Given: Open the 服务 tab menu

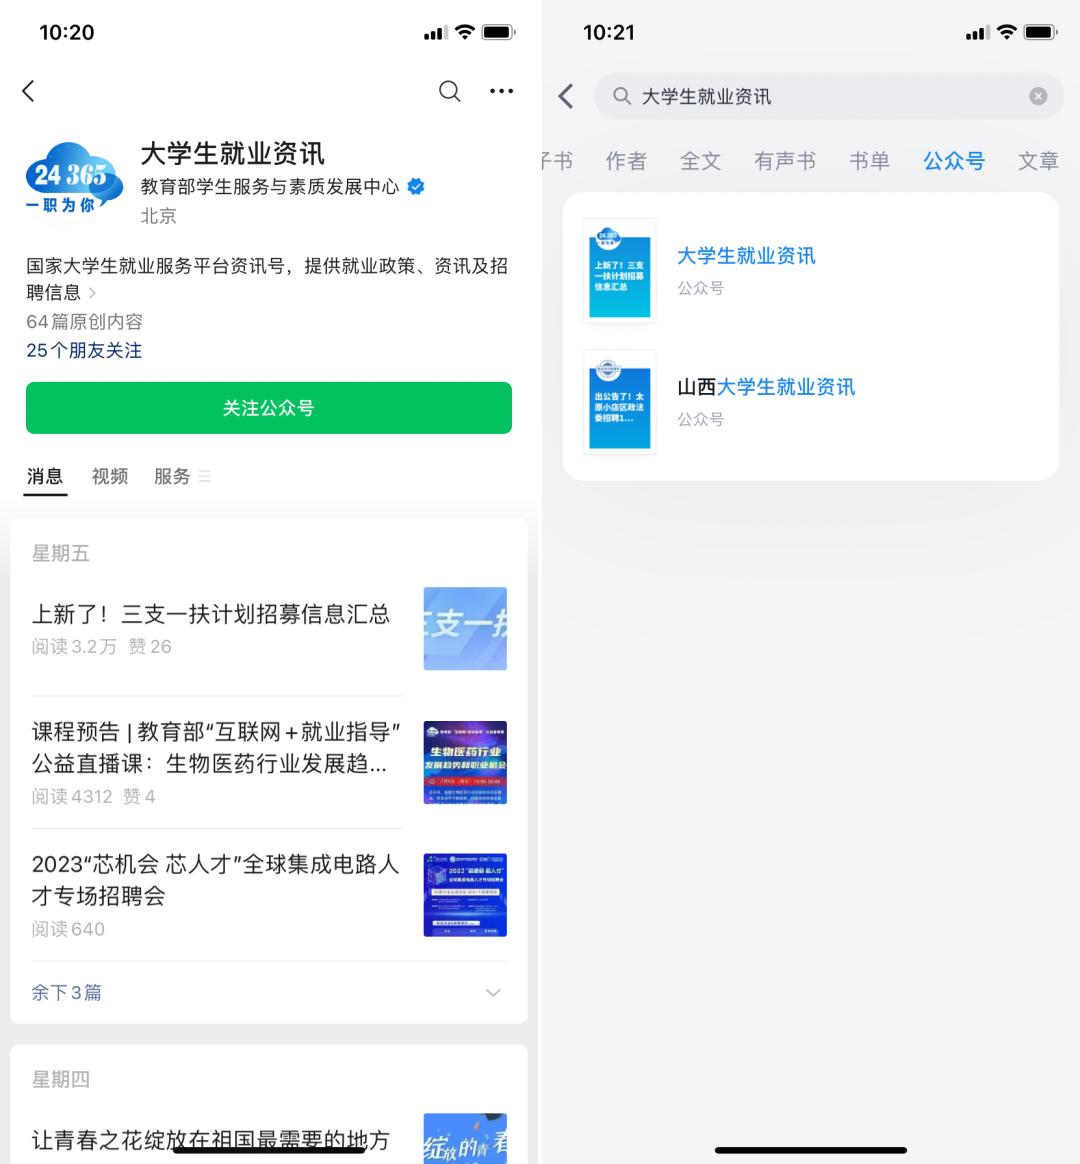Looking at the screenshot, I should [182, 476].
